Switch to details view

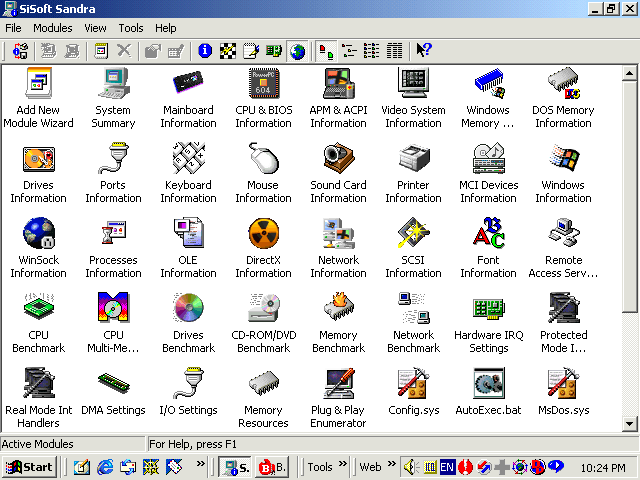pos(394,51)
